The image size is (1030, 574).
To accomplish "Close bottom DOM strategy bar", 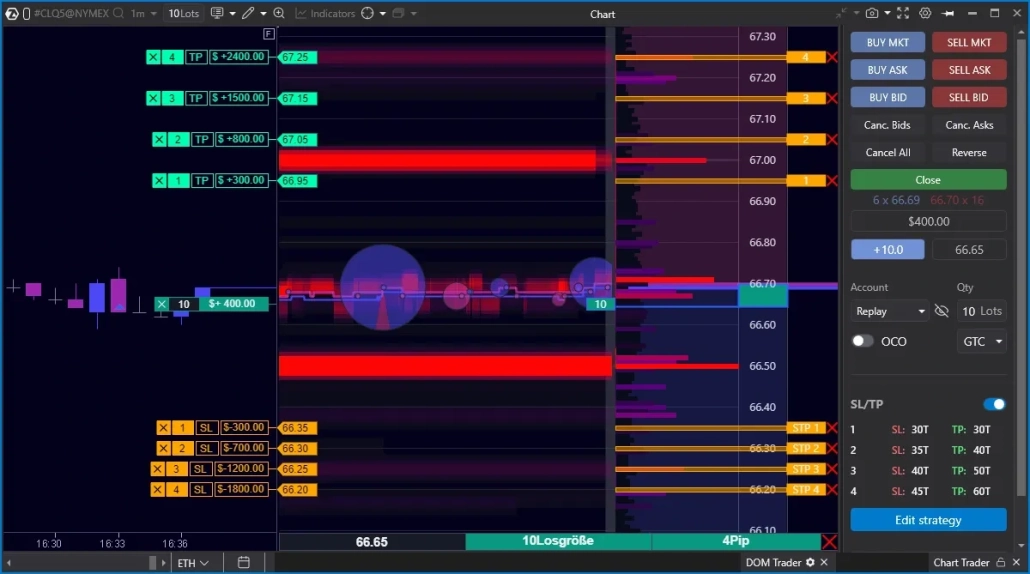I will [x=830, y=542].
